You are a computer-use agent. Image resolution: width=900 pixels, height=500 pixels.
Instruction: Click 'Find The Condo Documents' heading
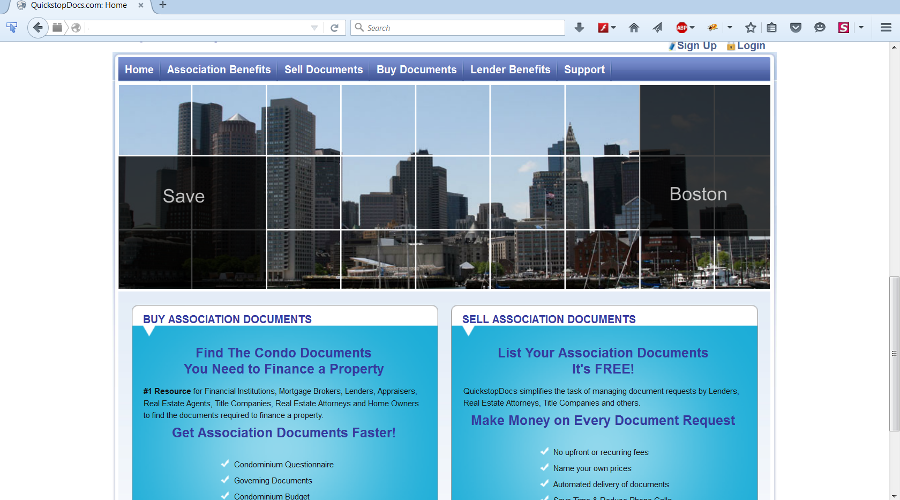click(284, 353)
